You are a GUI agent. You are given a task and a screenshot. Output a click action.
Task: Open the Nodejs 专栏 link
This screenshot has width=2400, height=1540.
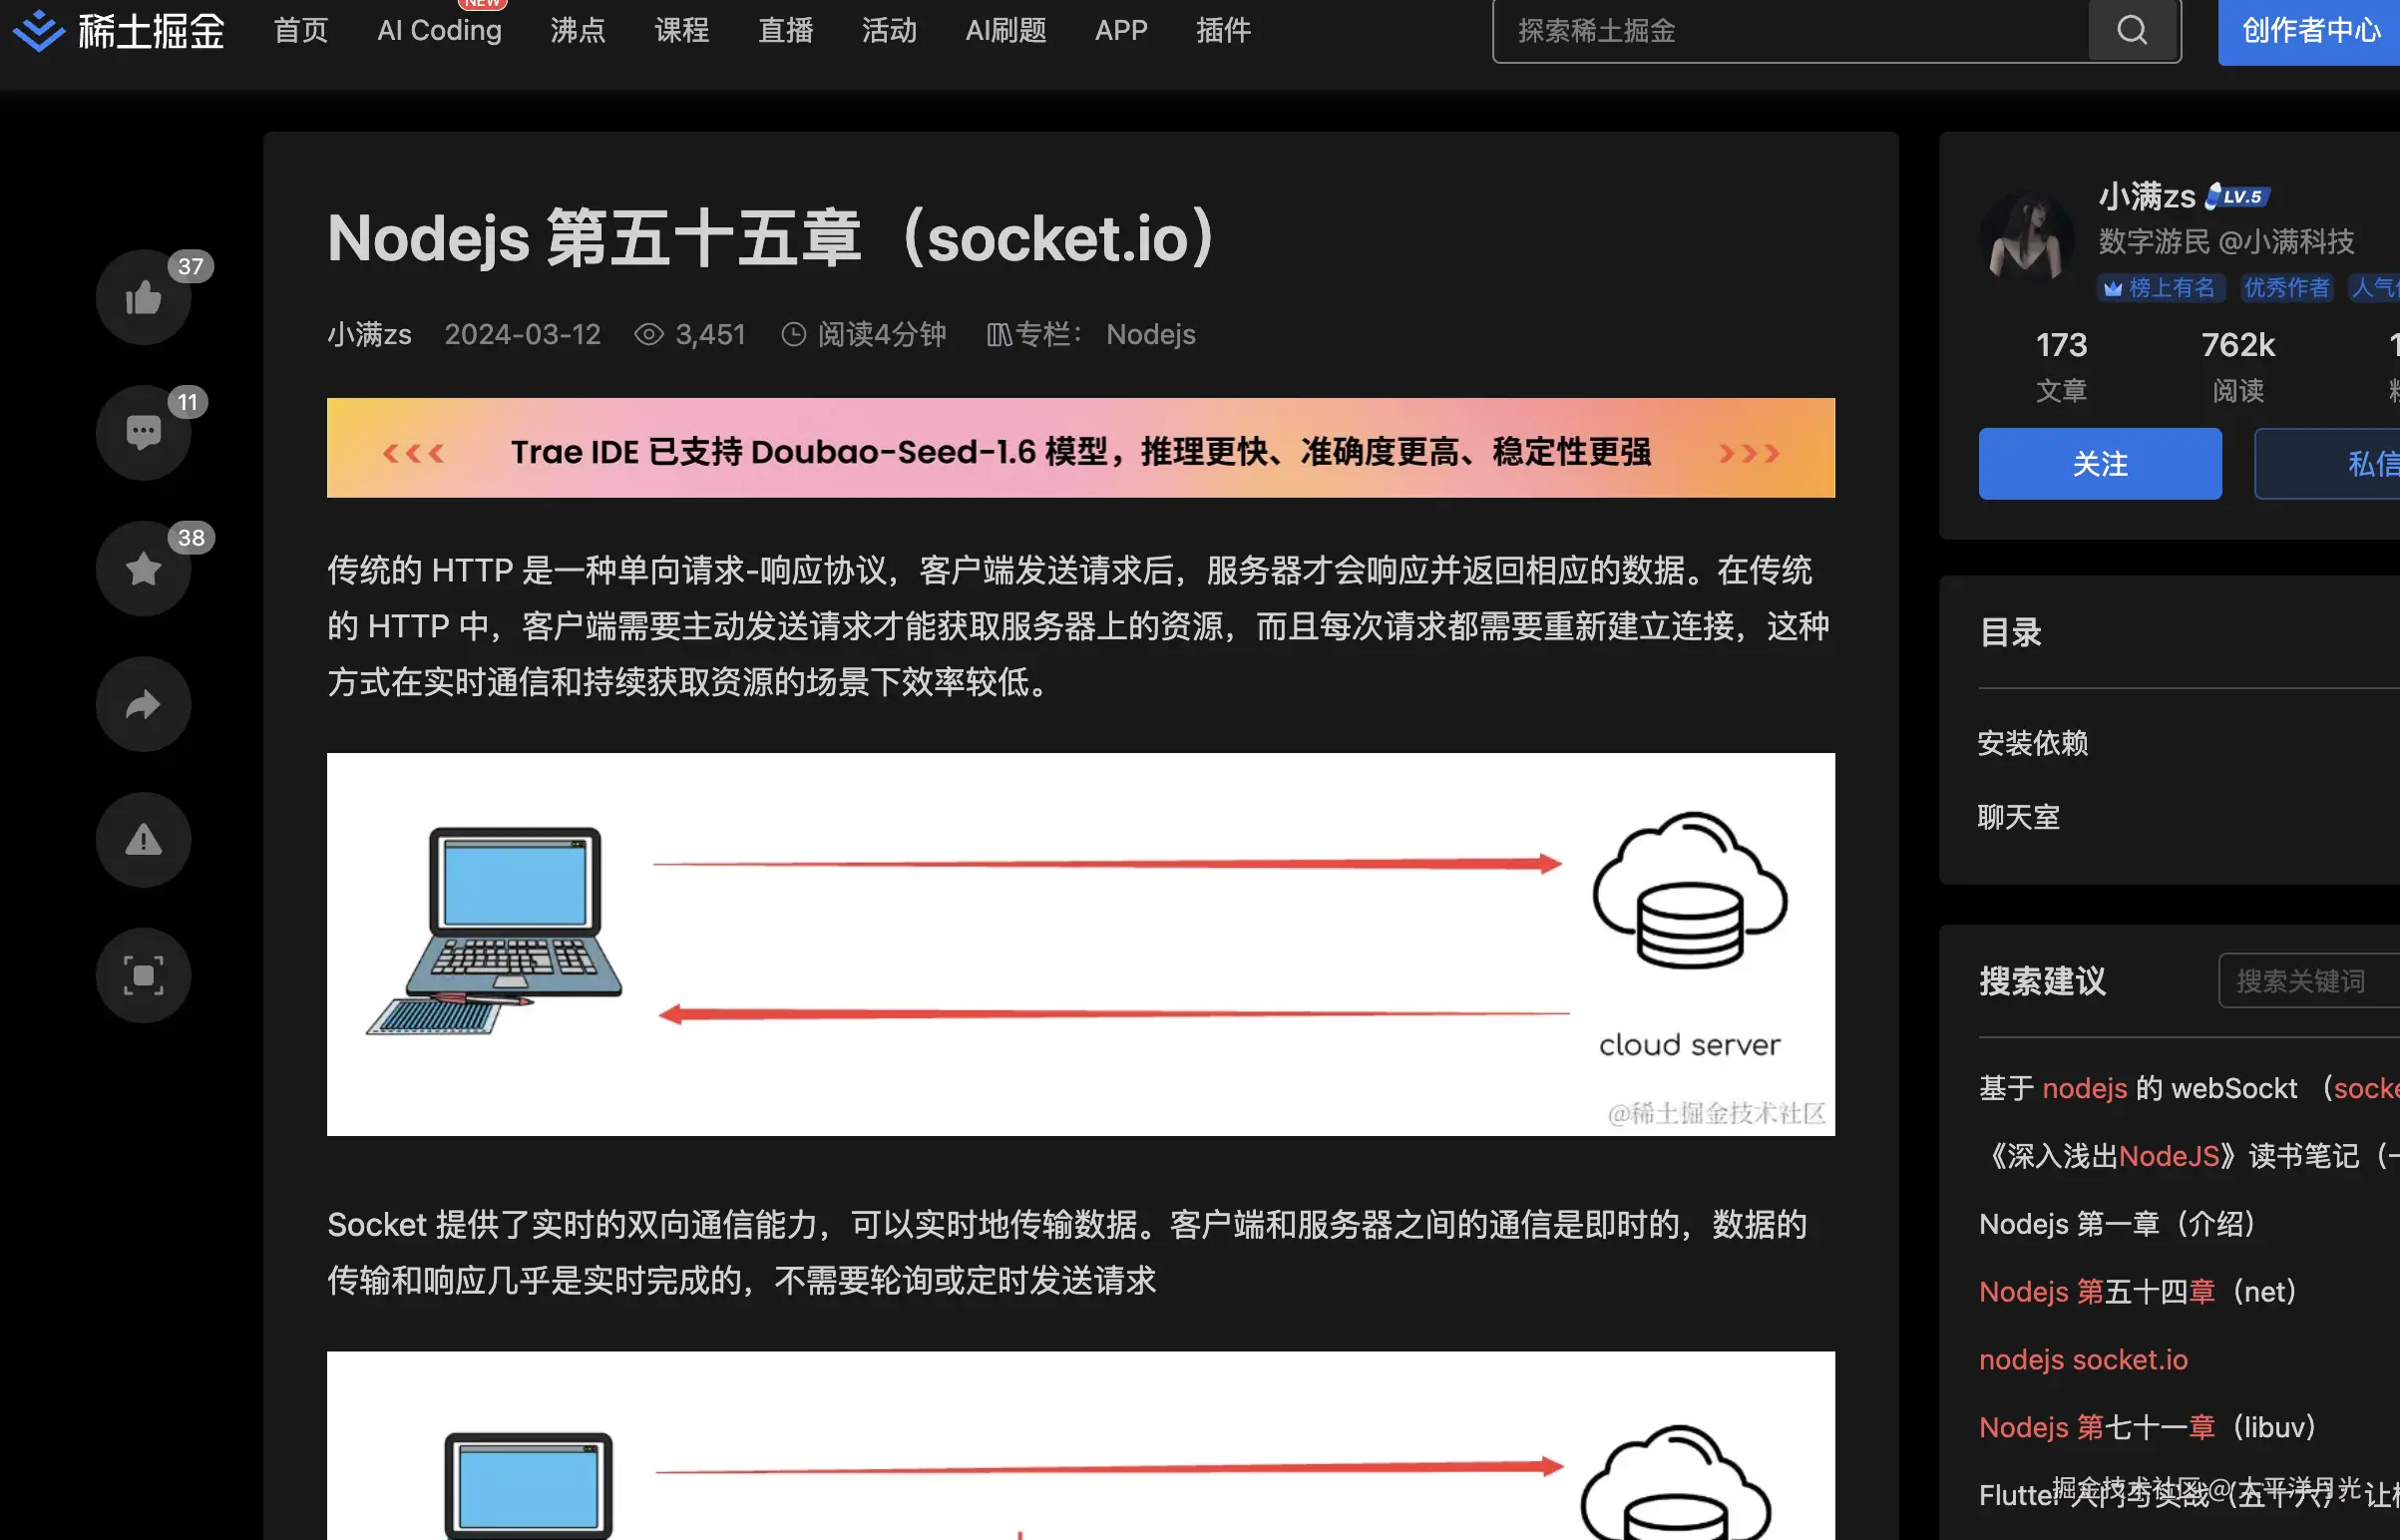[1150, 335]
